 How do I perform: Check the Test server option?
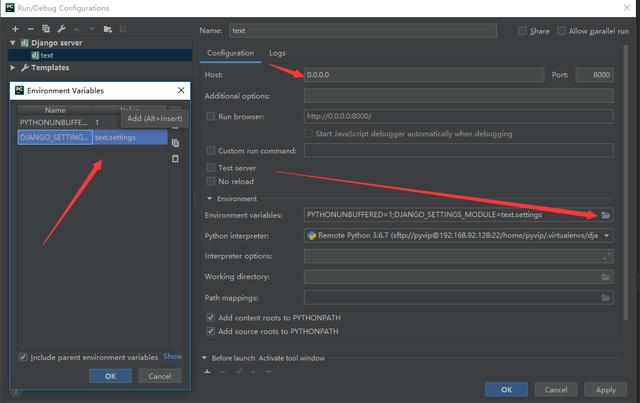click(211, 168)
